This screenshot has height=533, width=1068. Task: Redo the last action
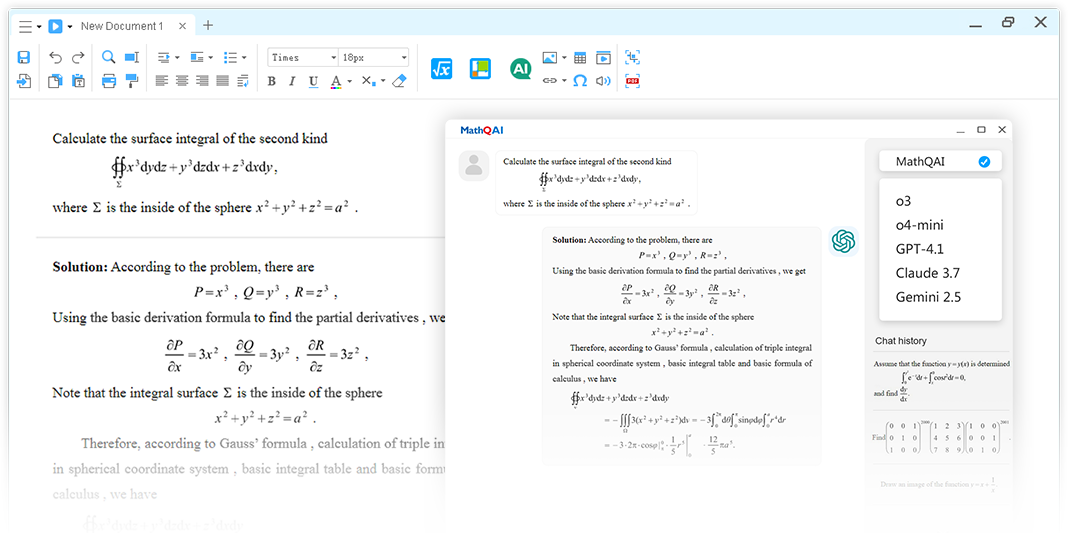pyautogui.click(x=78, y=58)
